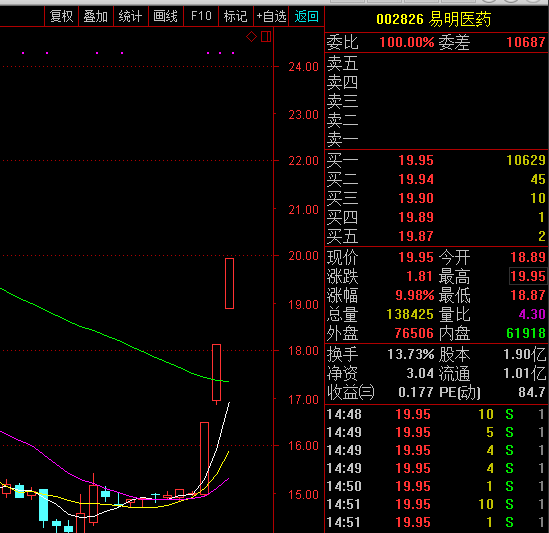Click 量比 value 4.30
The height and width of the screenshot is (533, 549).
click(x=532, y=314)
